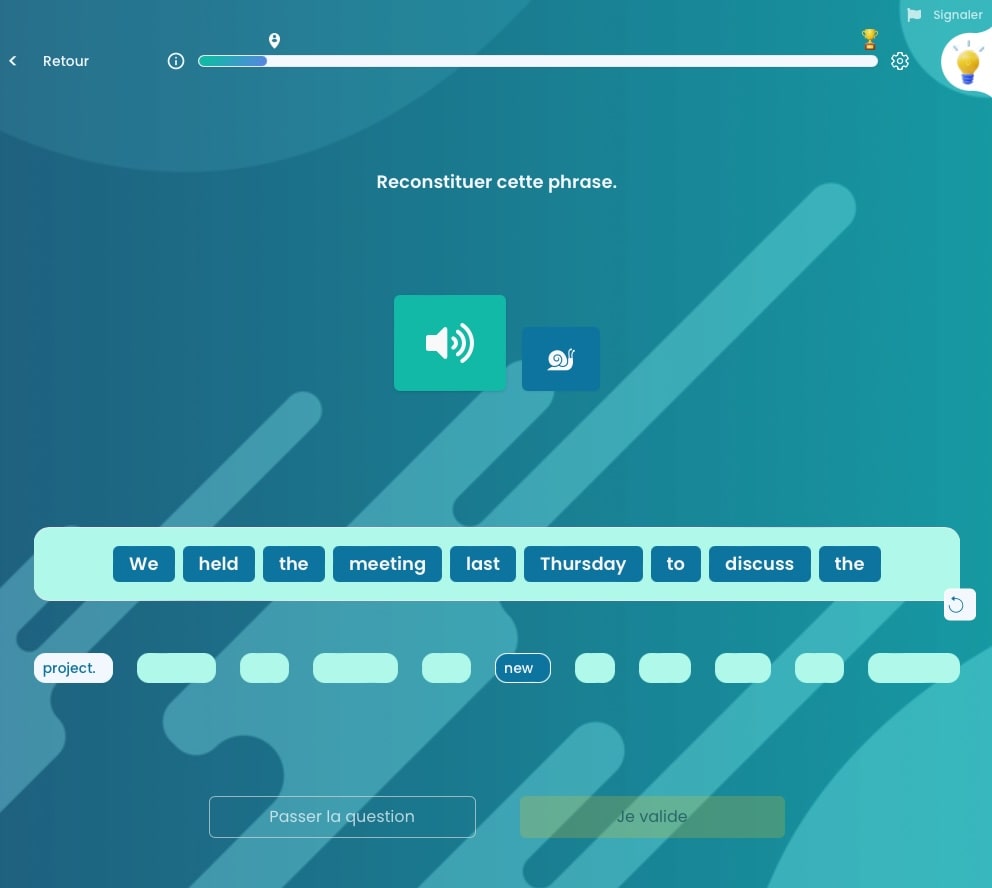Add the word 'project.' to the sentence
Viewport: 992px width, 888px height.
point(73,668)
